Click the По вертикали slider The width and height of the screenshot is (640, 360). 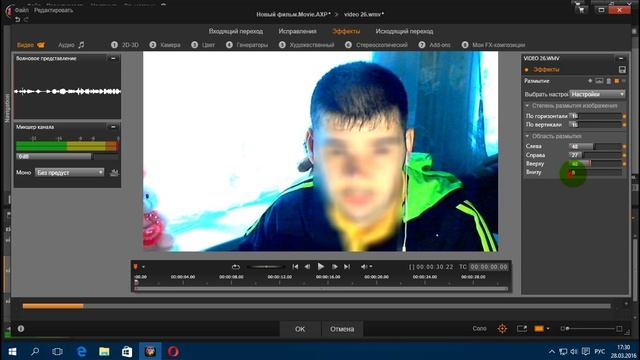point(595,124)
